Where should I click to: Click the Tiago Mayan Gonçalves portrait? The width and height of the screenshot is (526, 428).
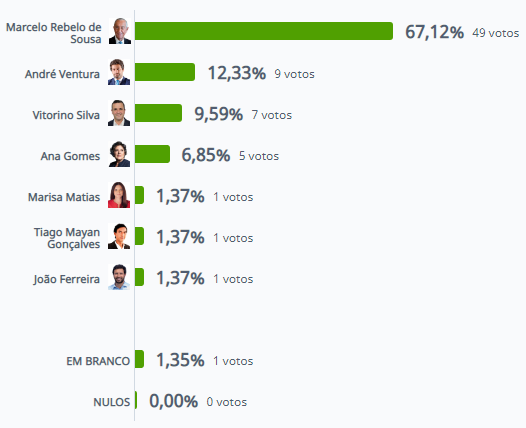[x=119, y=236]
